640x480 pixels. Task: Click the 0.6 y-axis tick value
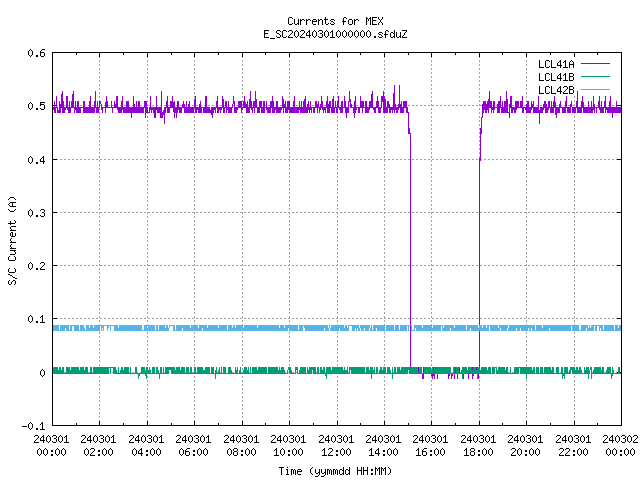click(x=36, y=53)
